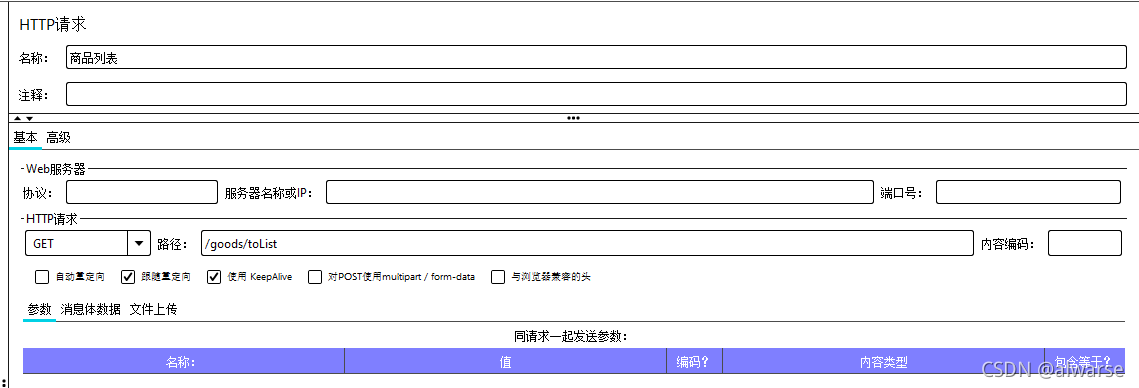Viewport: 1139px width, 388px height.
Task: Click the 协议 protocol input field
Action: 142,192
